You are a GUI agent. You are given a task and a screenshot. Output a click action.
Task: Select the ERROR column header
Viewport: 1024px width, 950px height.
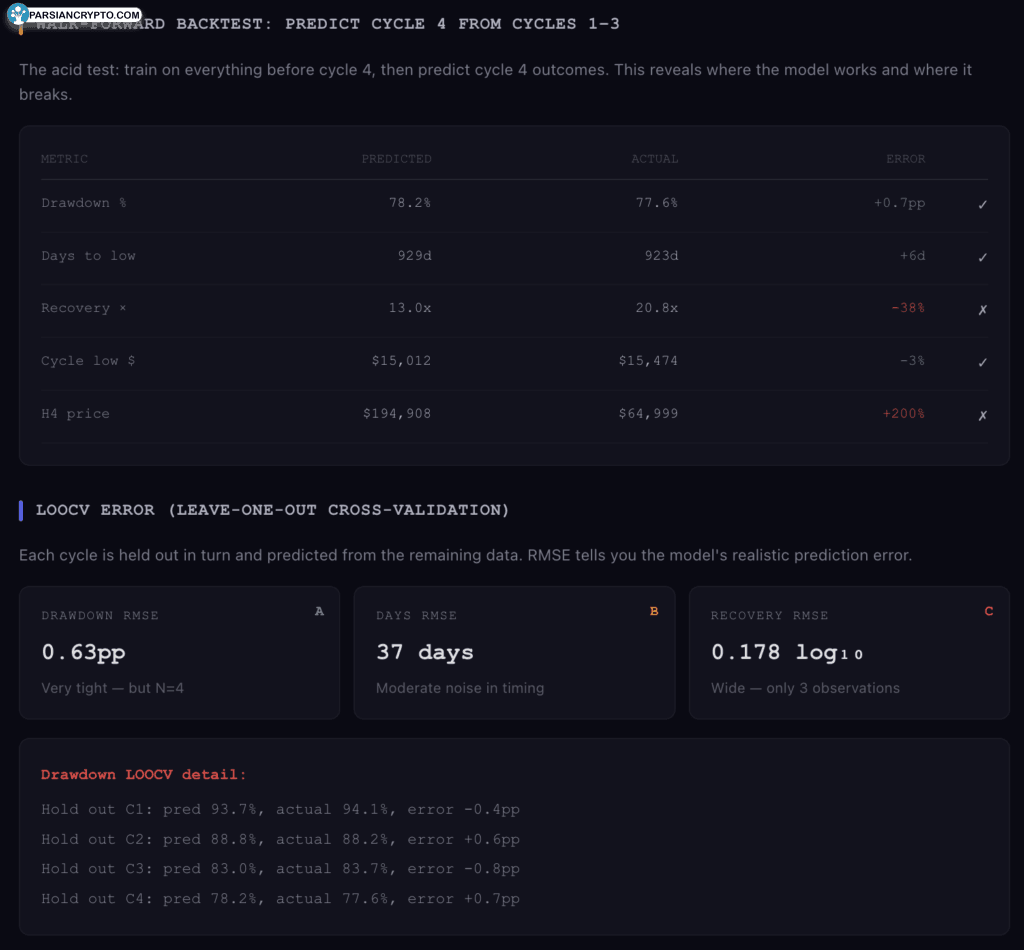pos(905,159)
